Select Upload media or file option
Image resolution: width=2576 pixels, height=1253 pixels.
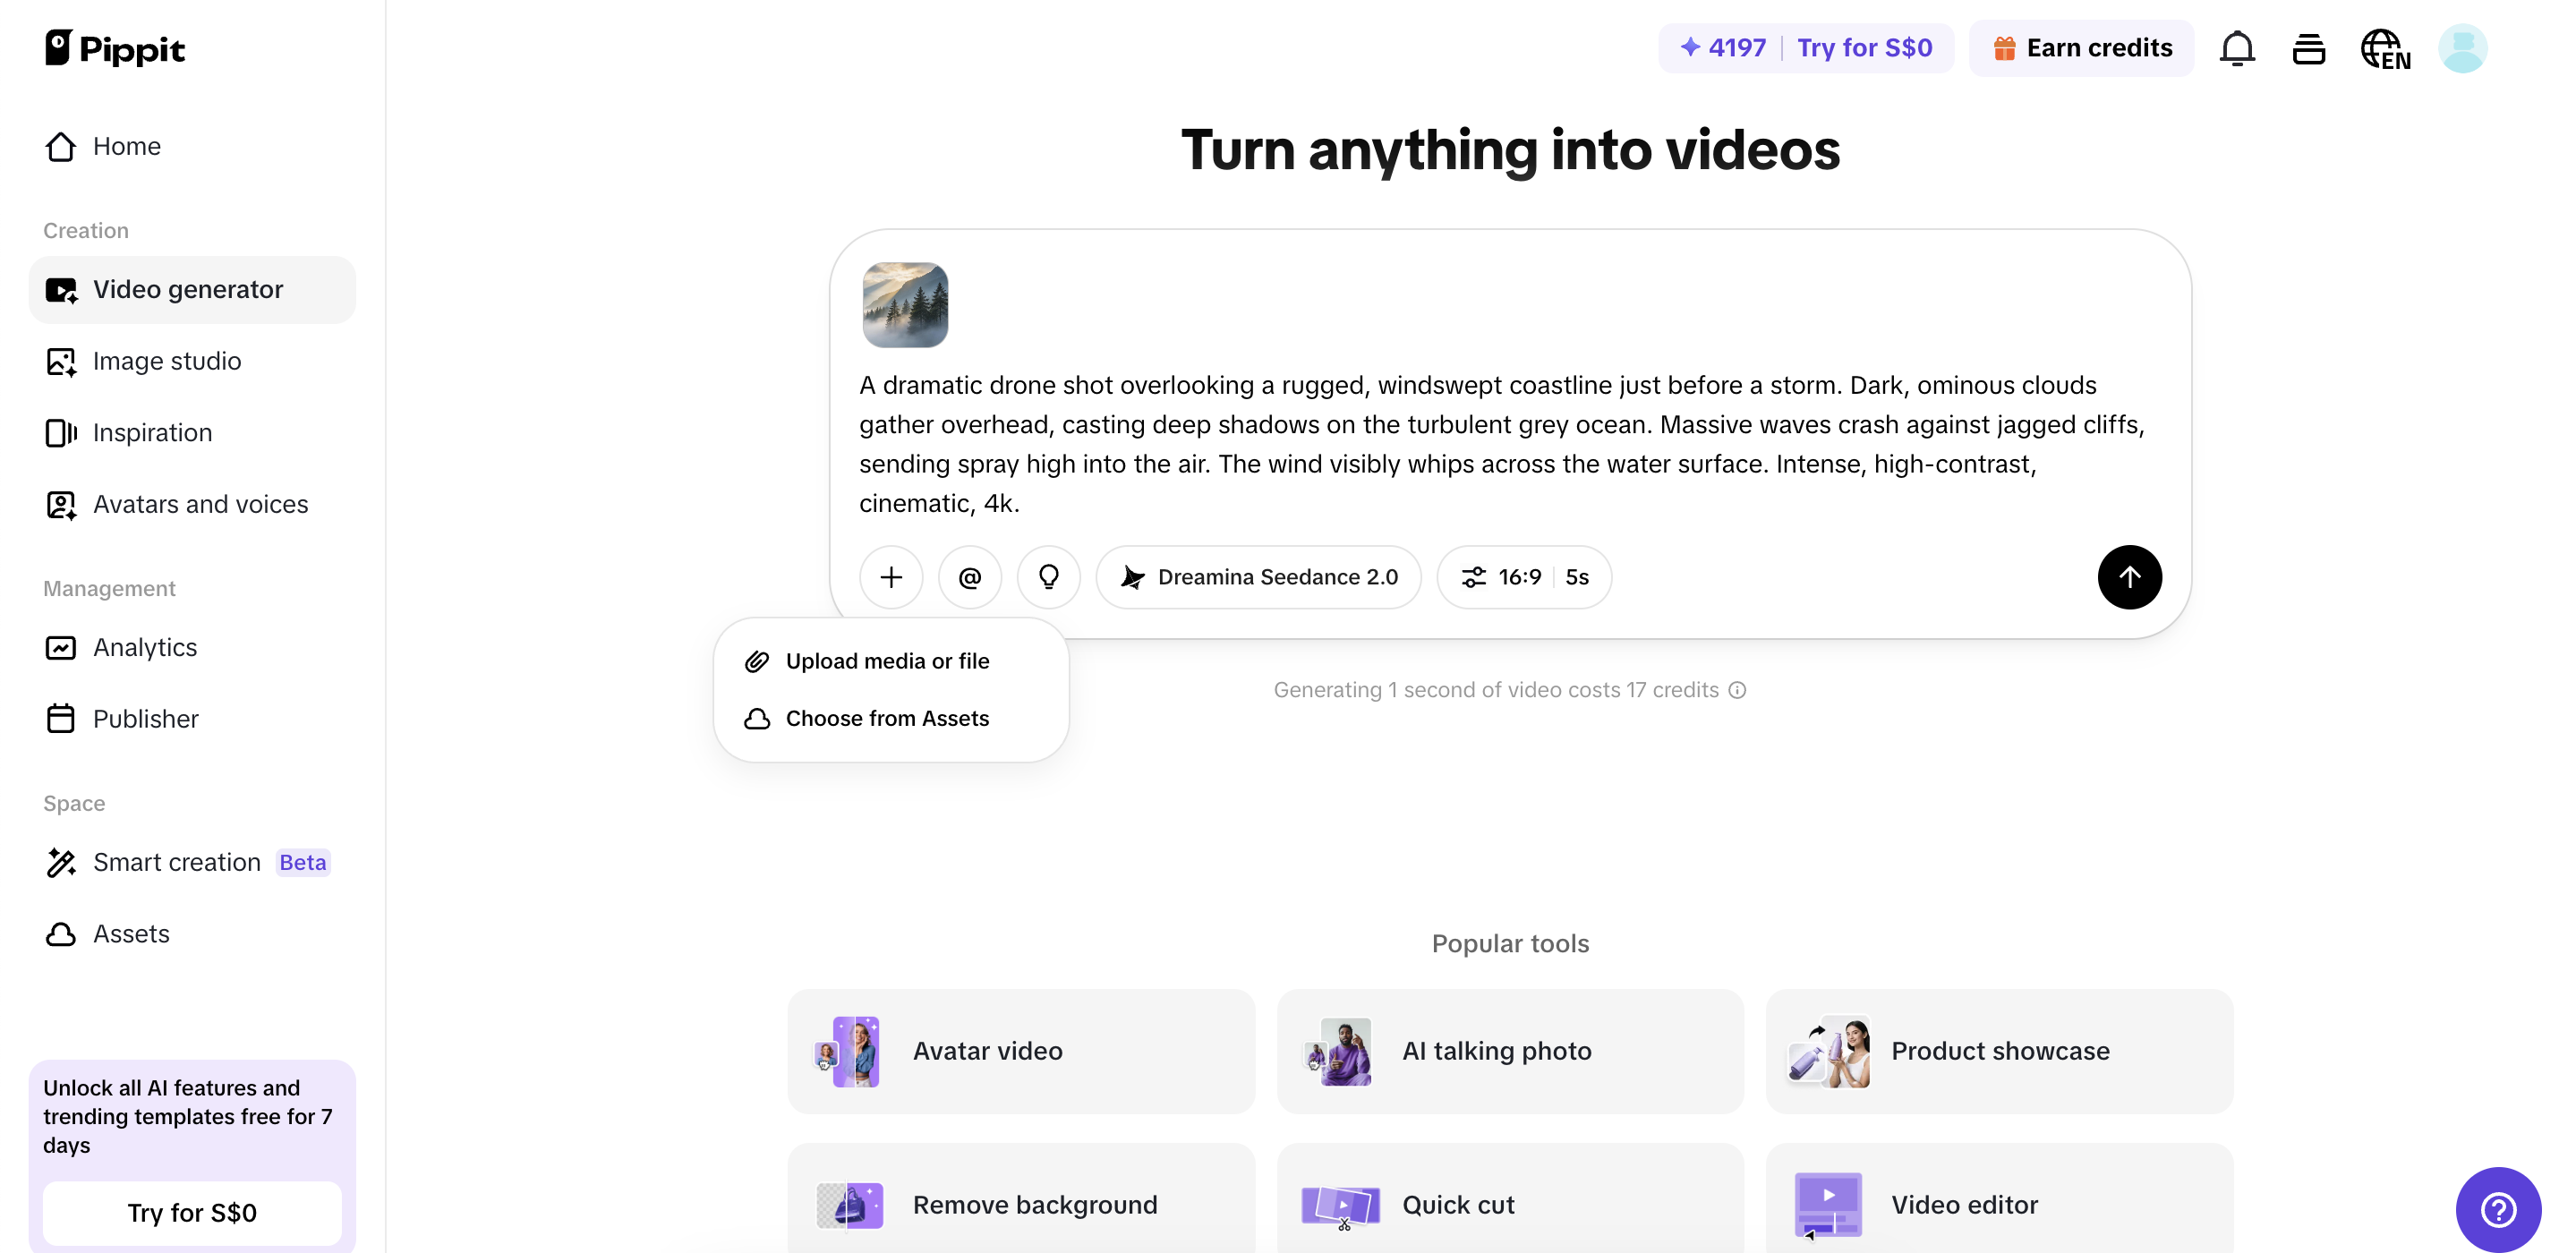886,660
